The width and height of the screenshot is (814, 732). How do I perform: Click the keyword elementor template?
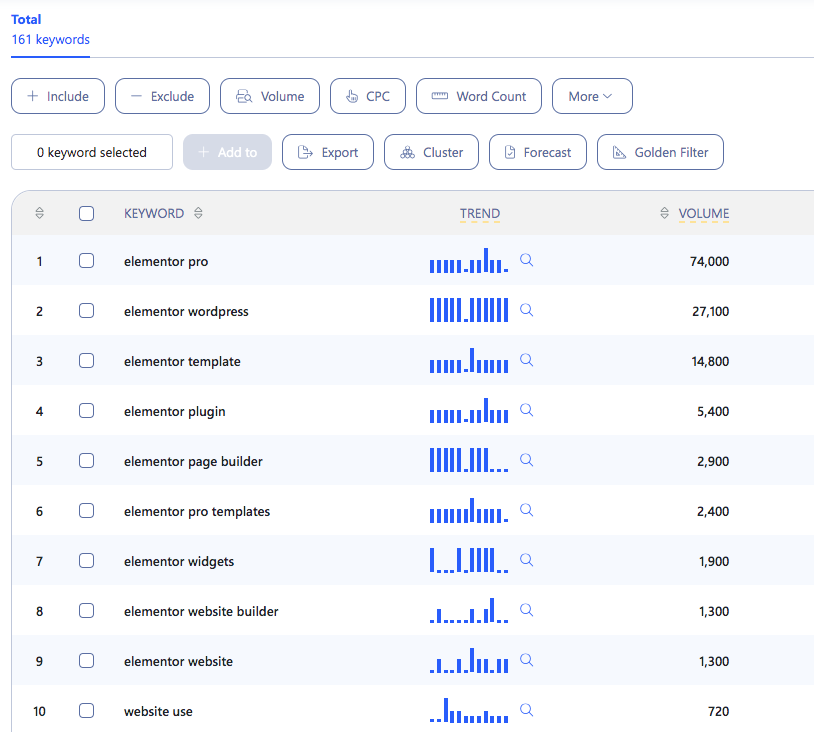click(182, 361)
